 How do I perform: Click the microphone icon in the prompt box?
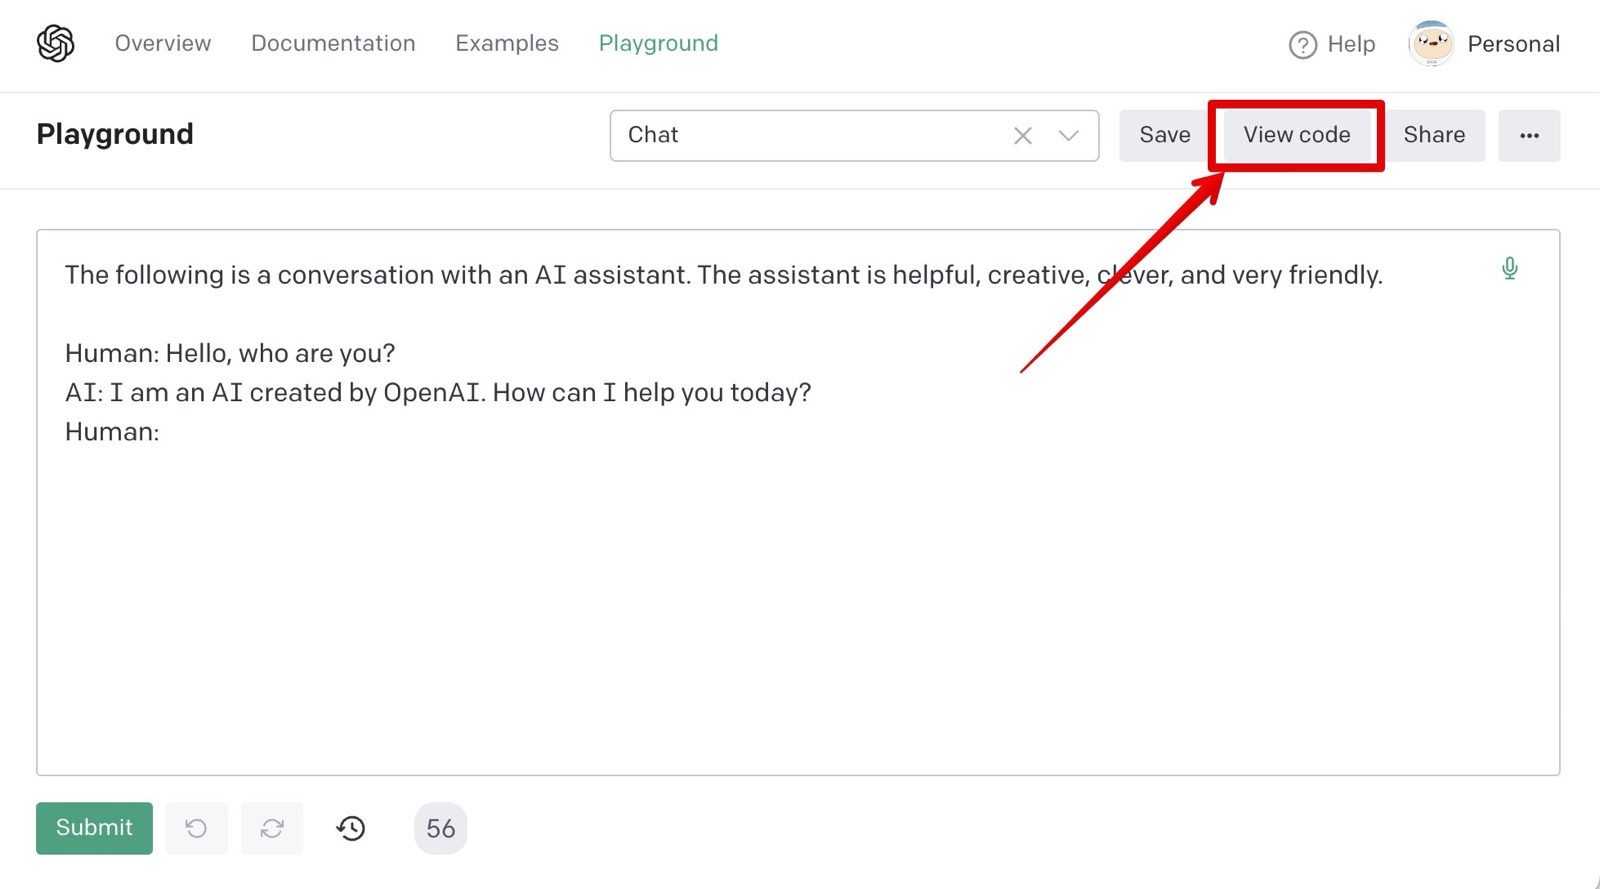[x=1509, y=268]
